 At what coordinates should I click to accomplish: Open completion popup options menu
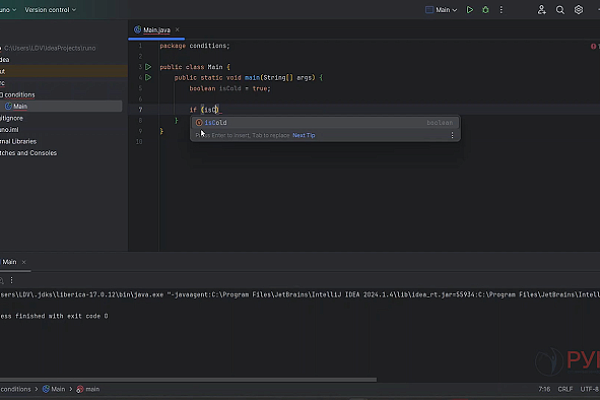pos(452,136)
